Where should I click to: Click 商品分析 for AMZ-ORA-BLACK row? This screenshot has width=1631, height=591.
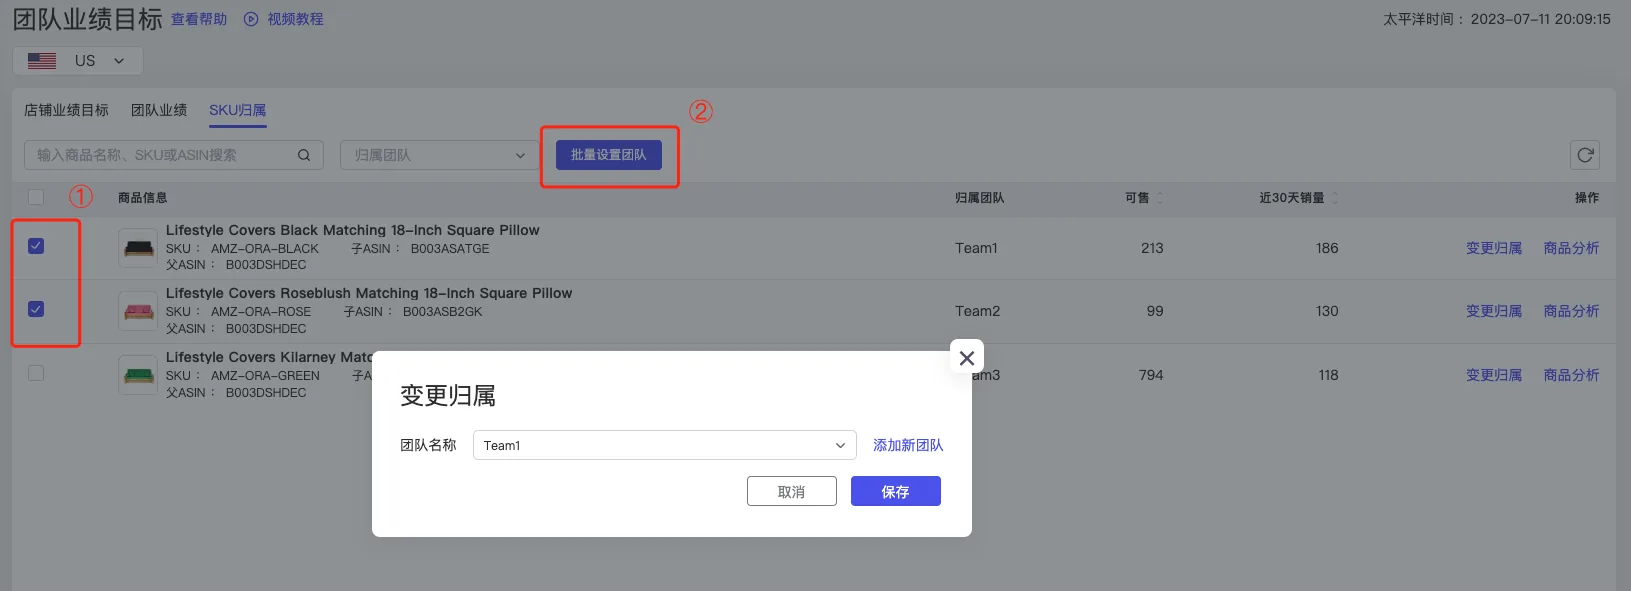click(x=1571, y=248)
